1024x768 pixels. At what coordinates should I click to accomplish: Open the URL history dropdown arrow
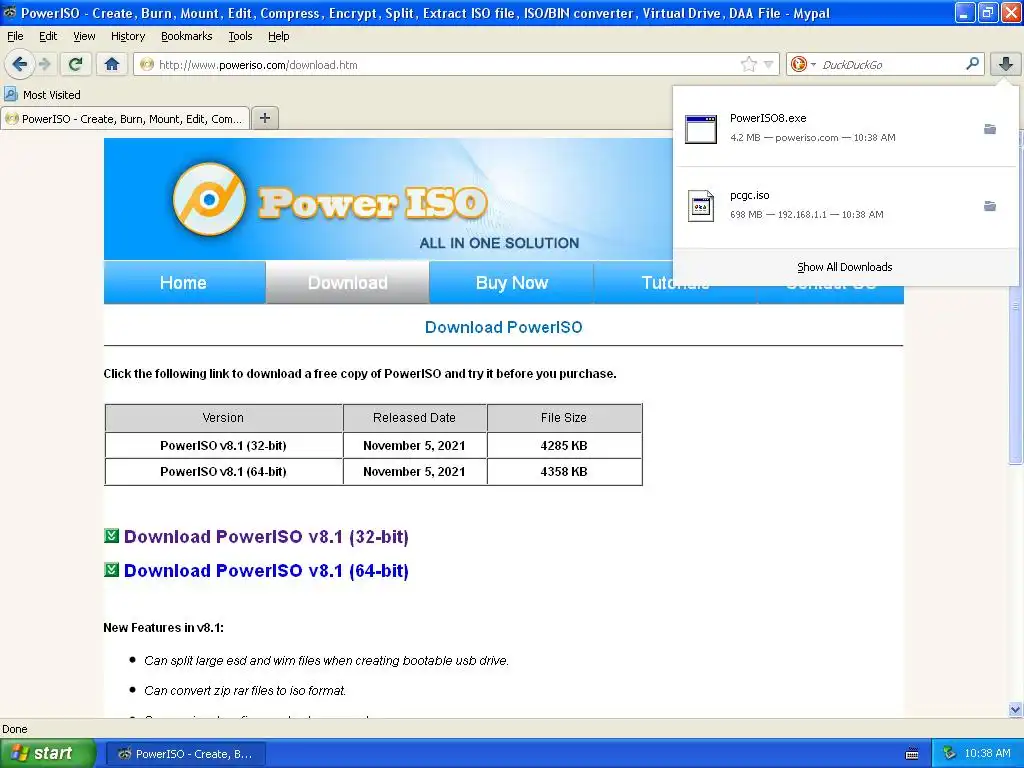tap(769, 64)
